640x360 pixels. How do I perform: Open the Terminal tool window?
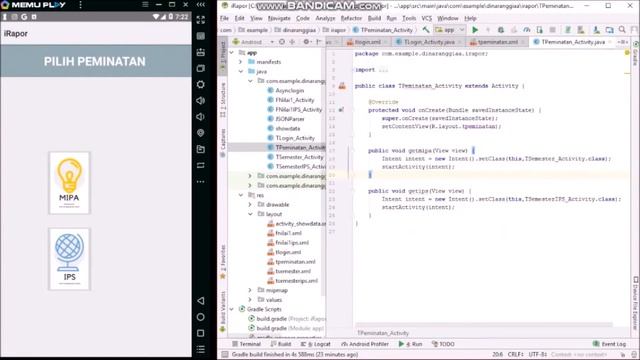click(247, 344)
